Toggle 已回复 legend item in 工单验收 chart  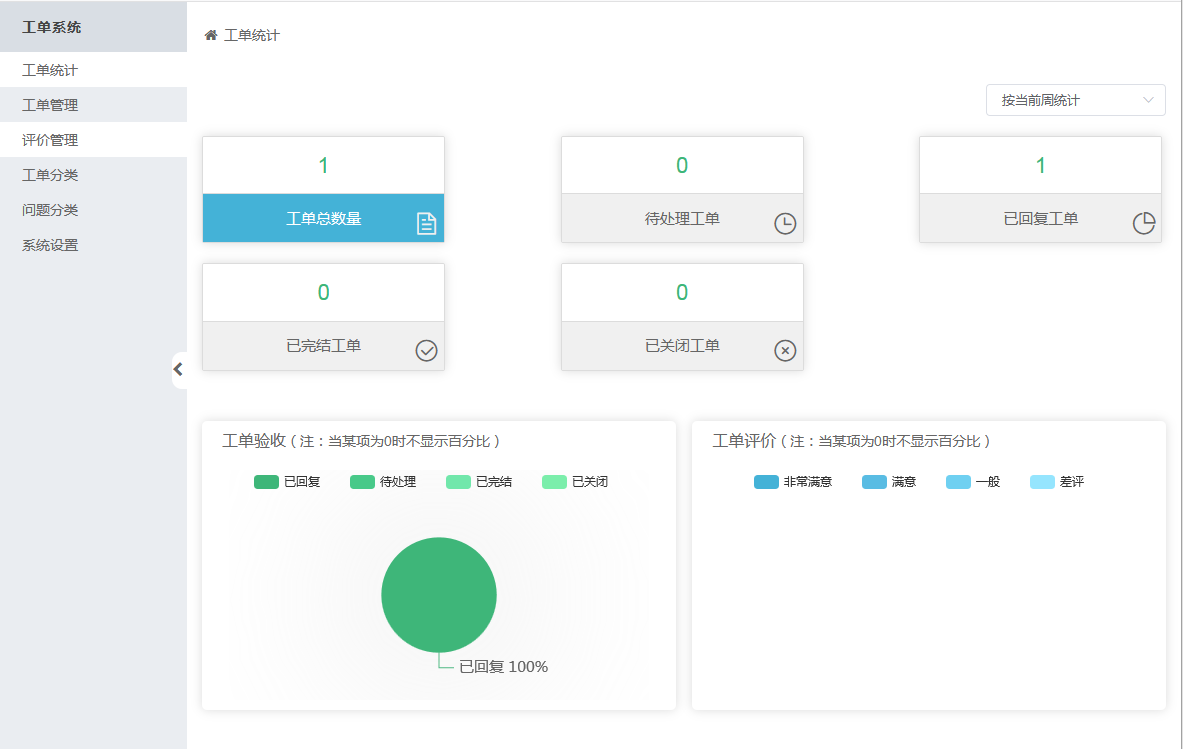287,482
